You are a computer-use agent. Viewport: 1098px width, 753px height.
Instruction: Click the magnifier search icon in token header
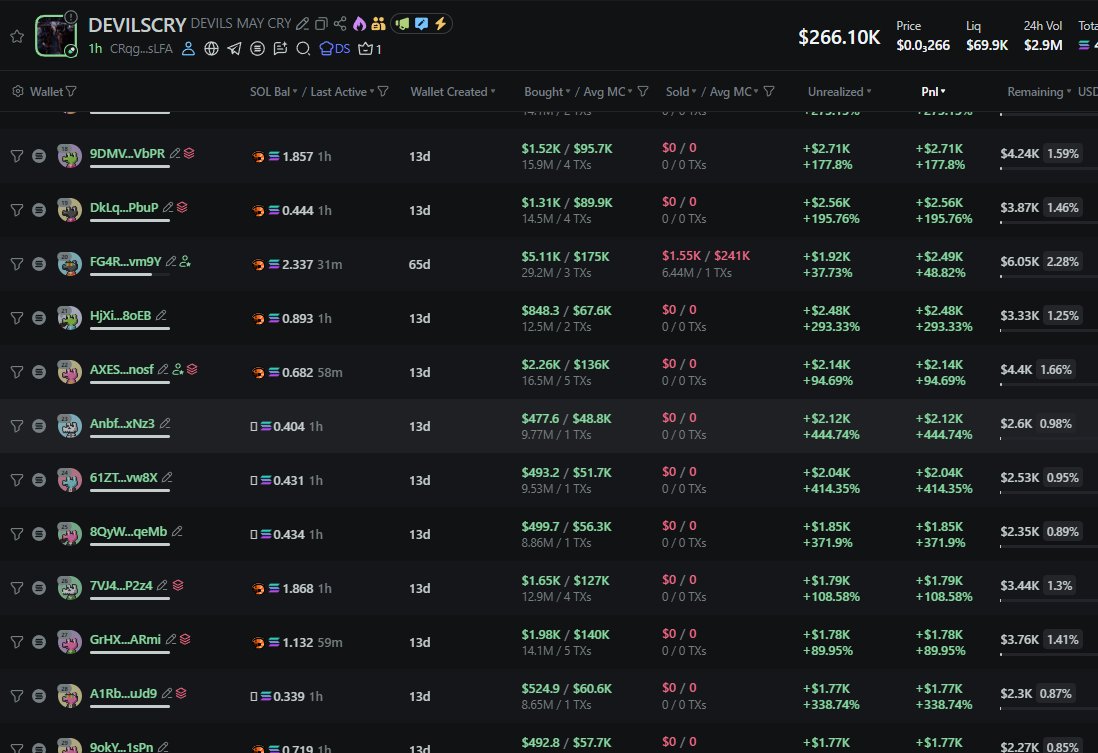pos(303,48)
